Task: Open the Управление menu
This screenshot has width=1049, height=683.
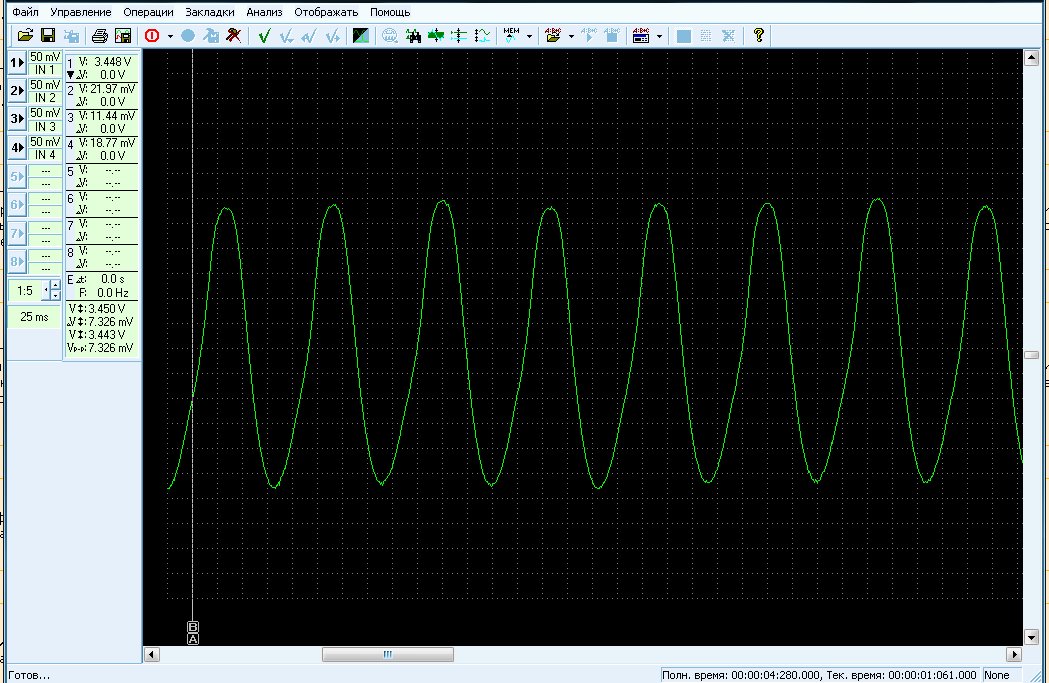Action: click(x=81, y=12)
